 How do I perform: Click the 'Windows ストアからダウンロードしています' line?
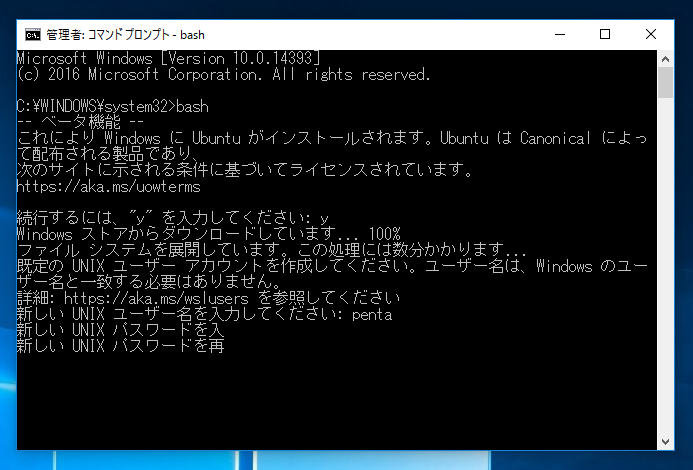pos(209,233)
